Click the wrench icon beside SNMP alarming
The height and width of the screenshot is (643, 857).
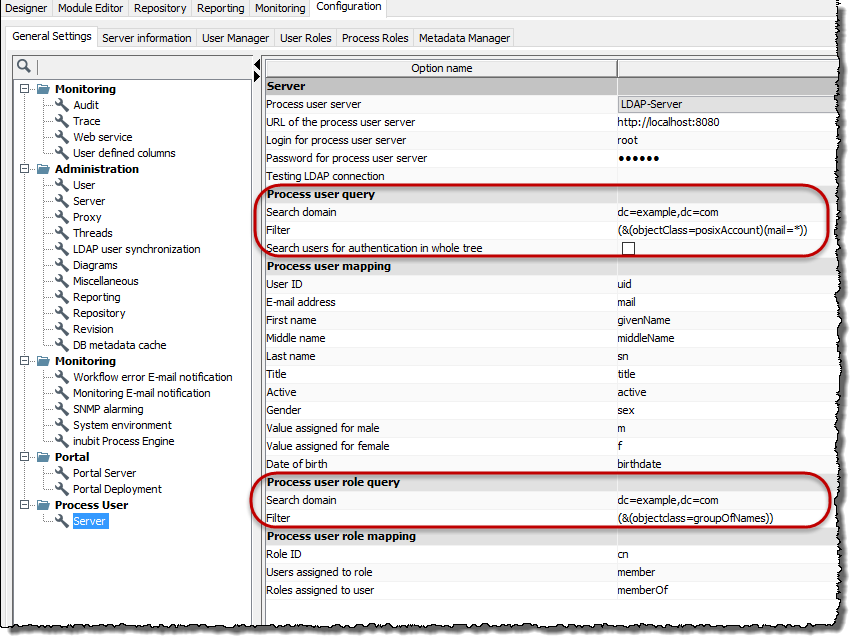click(x=62, y=409)
